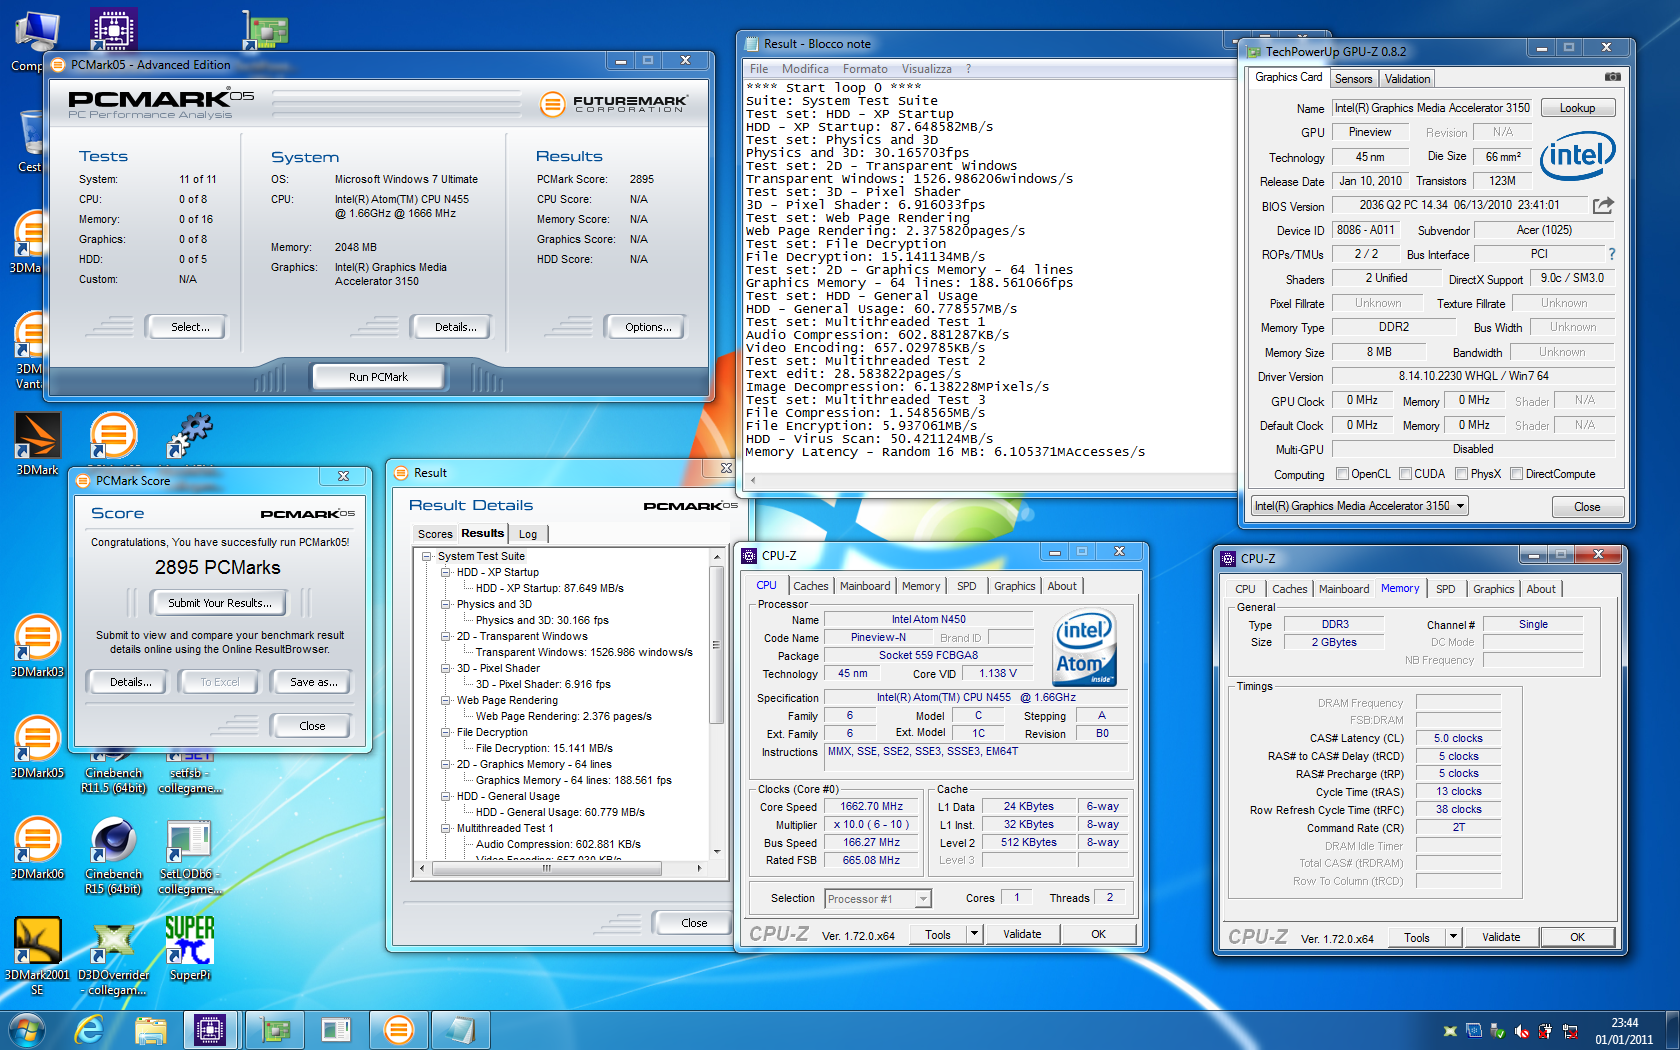
Task: Click Options... button in PCMark05
Action: 648,327
